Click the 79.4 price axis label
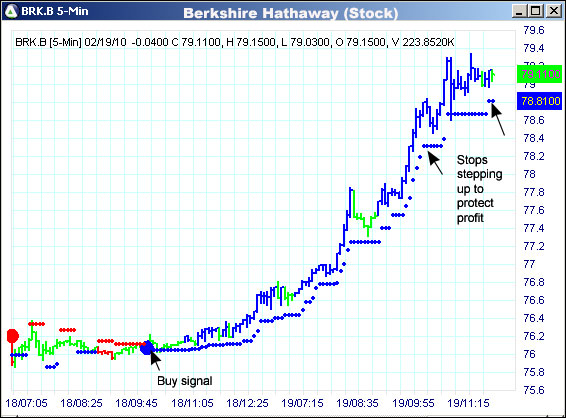The height and width of the screenshot is (418, 566). tap(534, 48)
